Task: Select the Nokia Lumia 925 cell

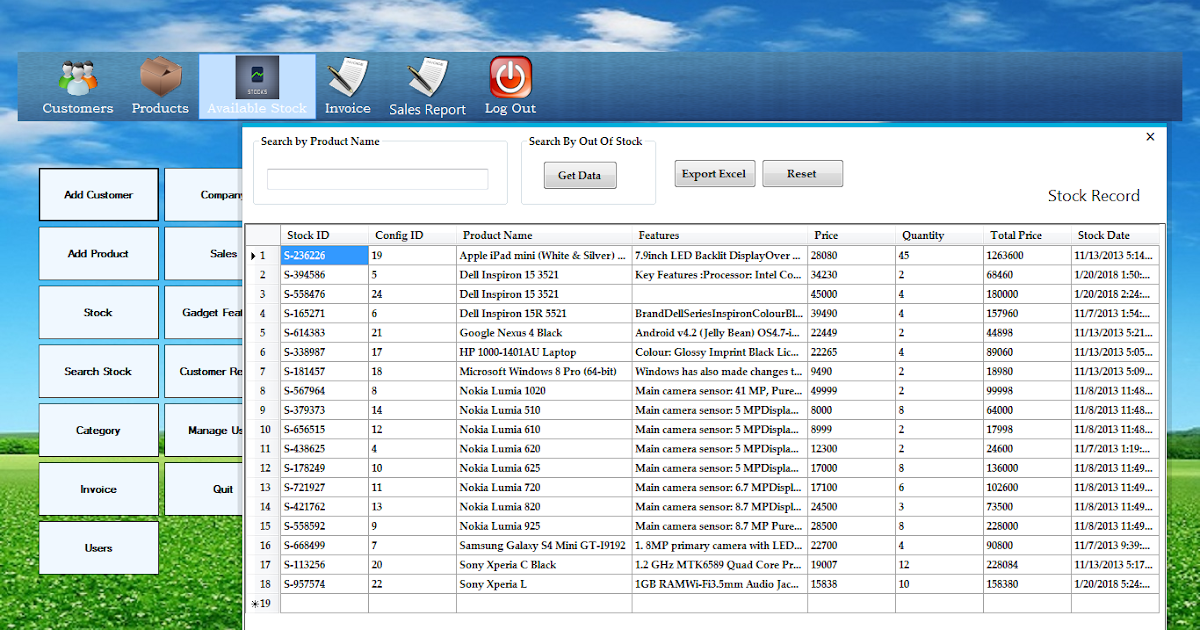Action: pyautogui.click(x=544, y=526)
